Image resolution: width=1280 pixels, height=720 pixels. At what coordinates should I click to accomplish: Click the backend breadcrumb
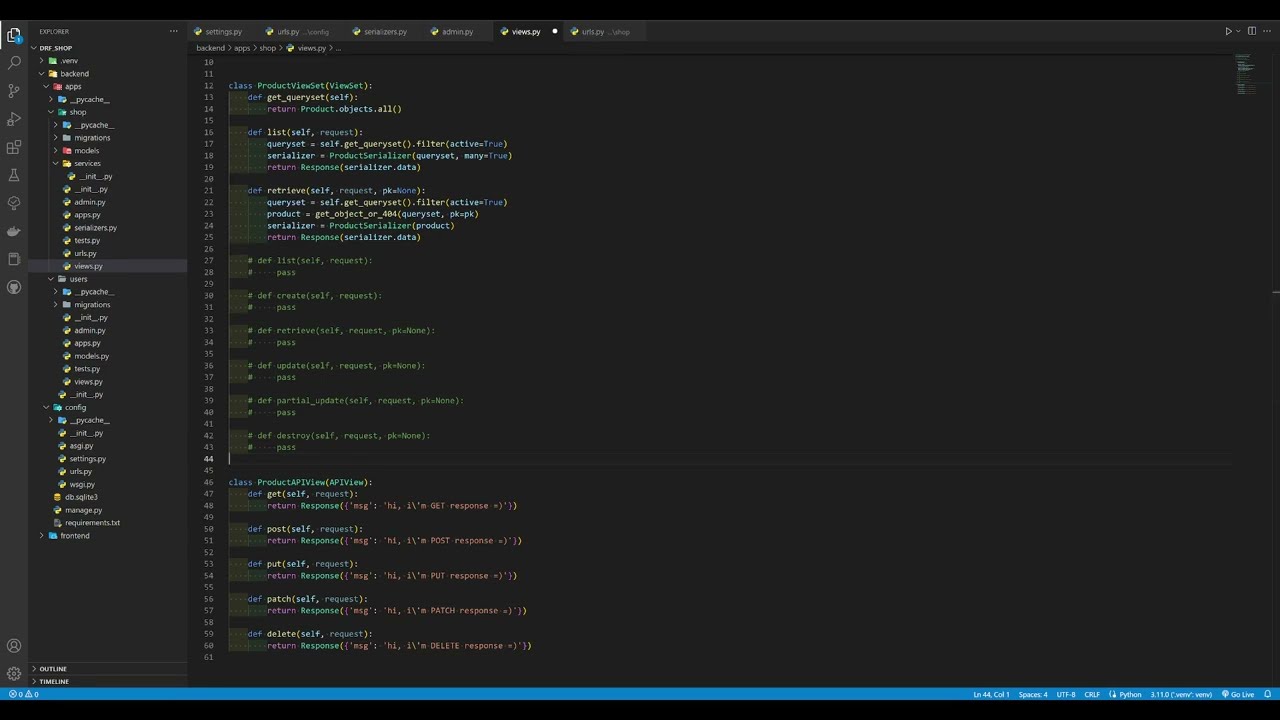click(x=210, y=48)
